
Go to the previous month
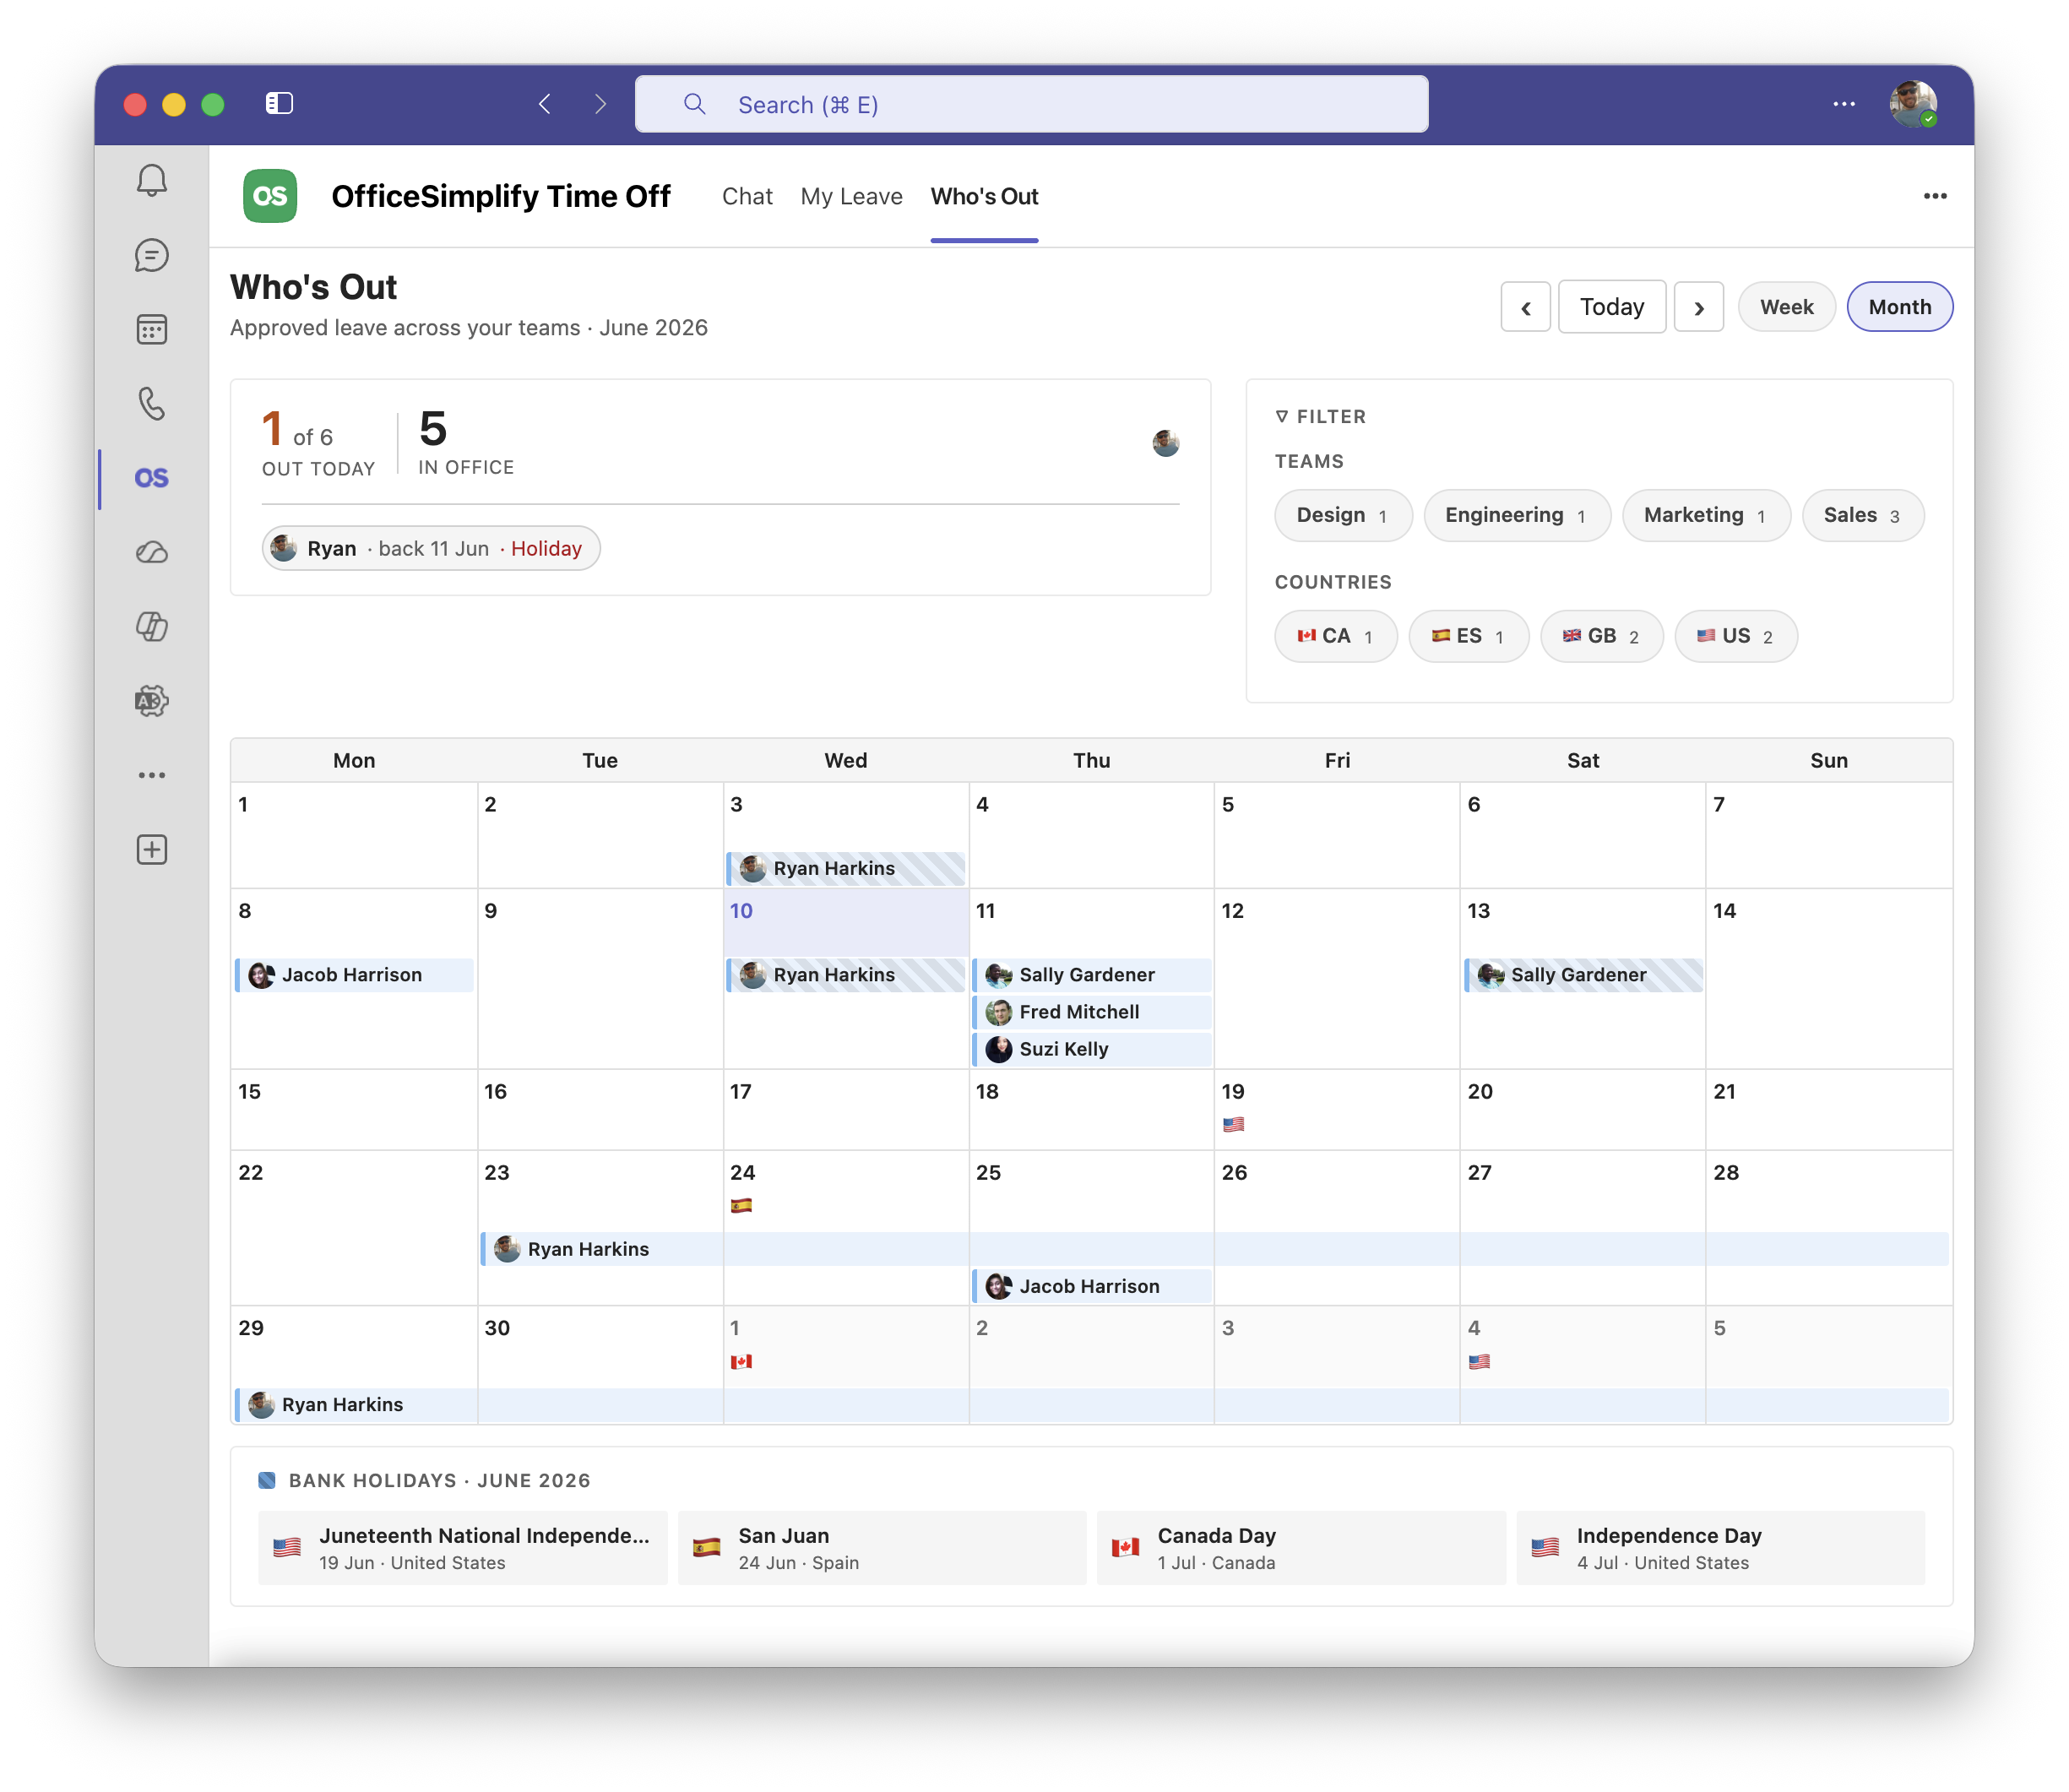click(x=1525, y=307)
